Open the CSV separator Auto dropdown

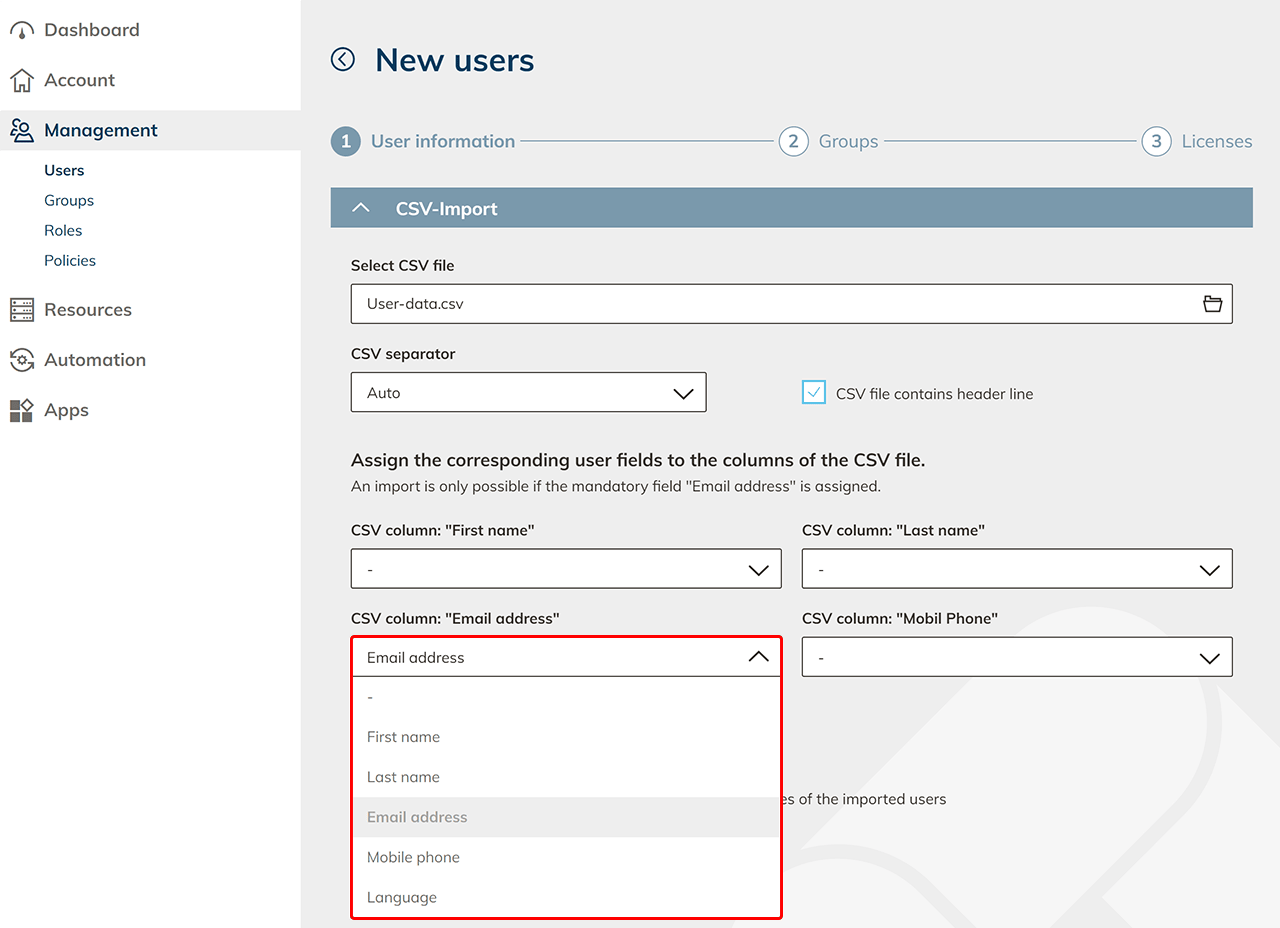528,393
